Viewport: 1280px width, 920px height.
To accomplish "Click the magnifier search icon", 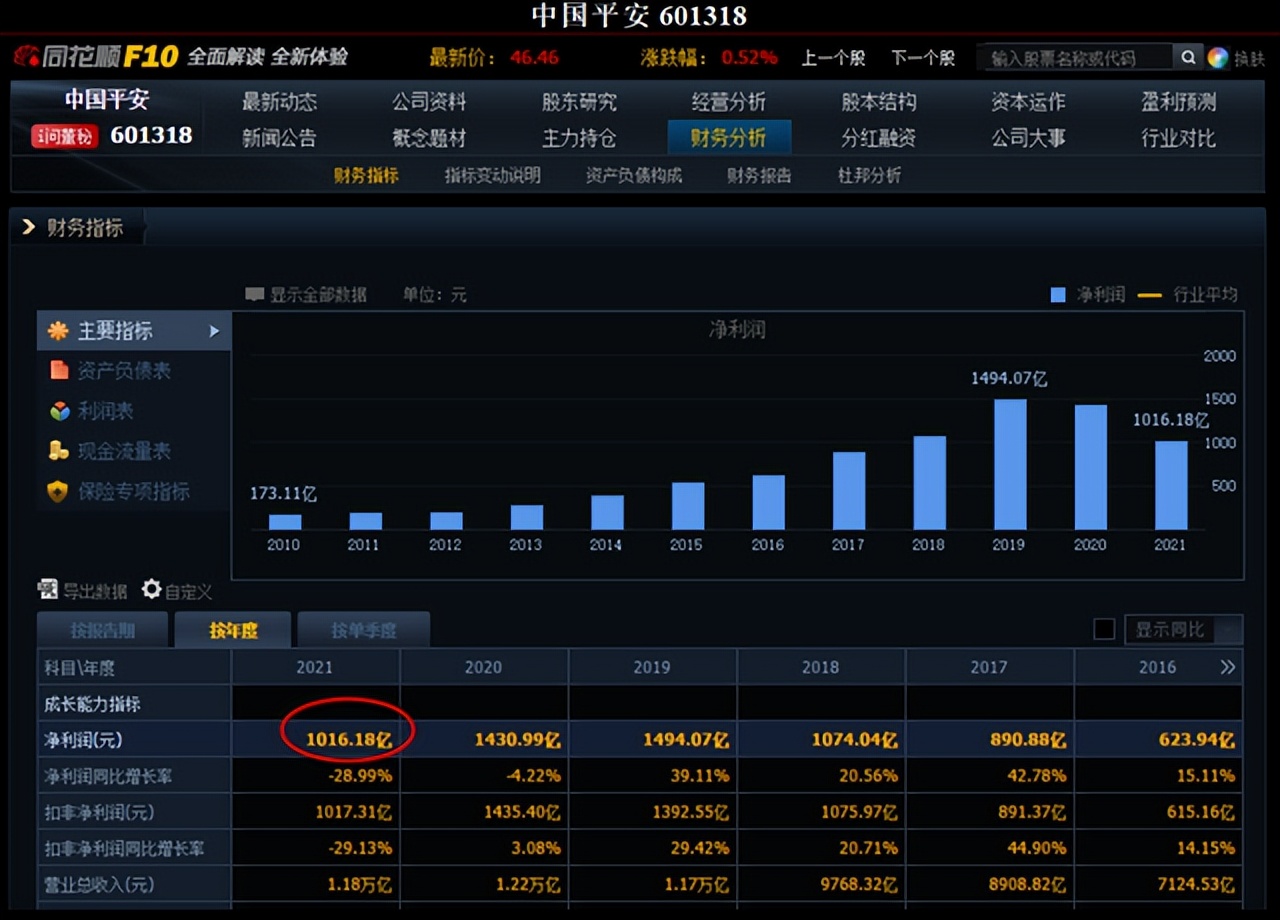I will coord(1189,57).
